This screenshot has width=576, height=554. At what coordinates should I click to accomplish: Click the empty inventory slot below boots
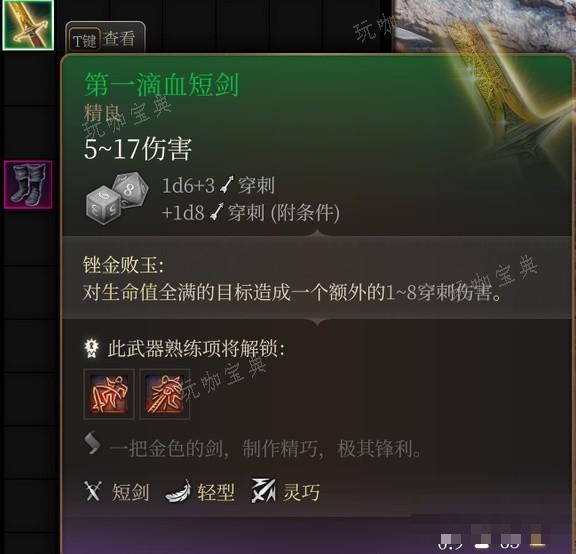(28, 238)
